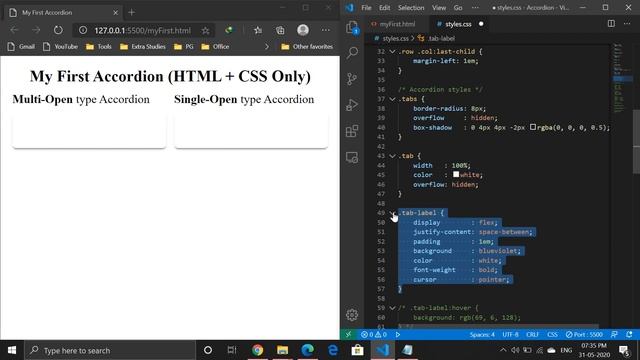
Task: Collapse the comment block on line 59
Action: point(392,308)
